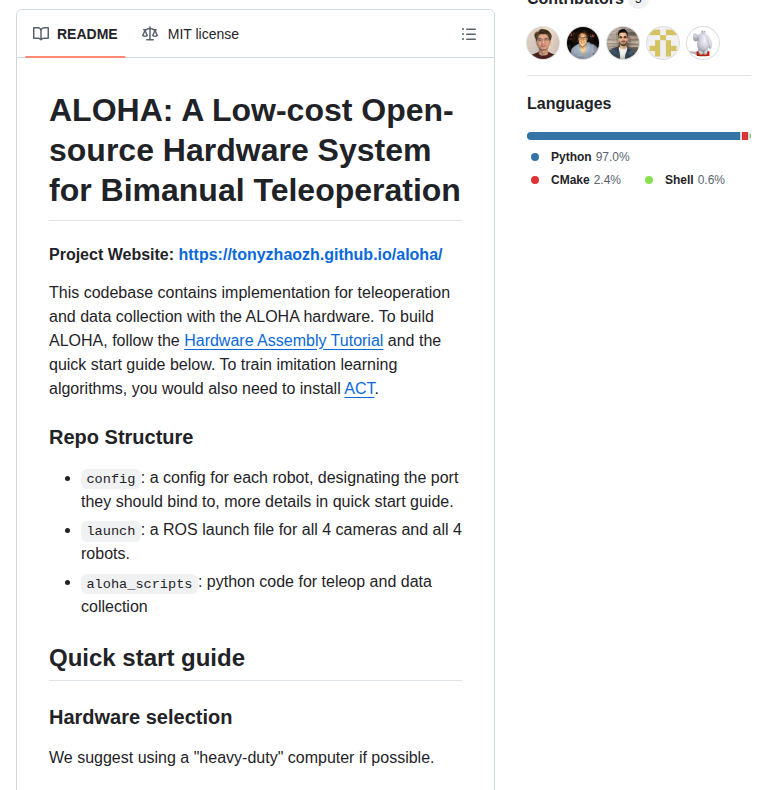Viewport: 775px width, 790px height.
Task: Click the green dot next to Shell
Action: pos(649,180)
